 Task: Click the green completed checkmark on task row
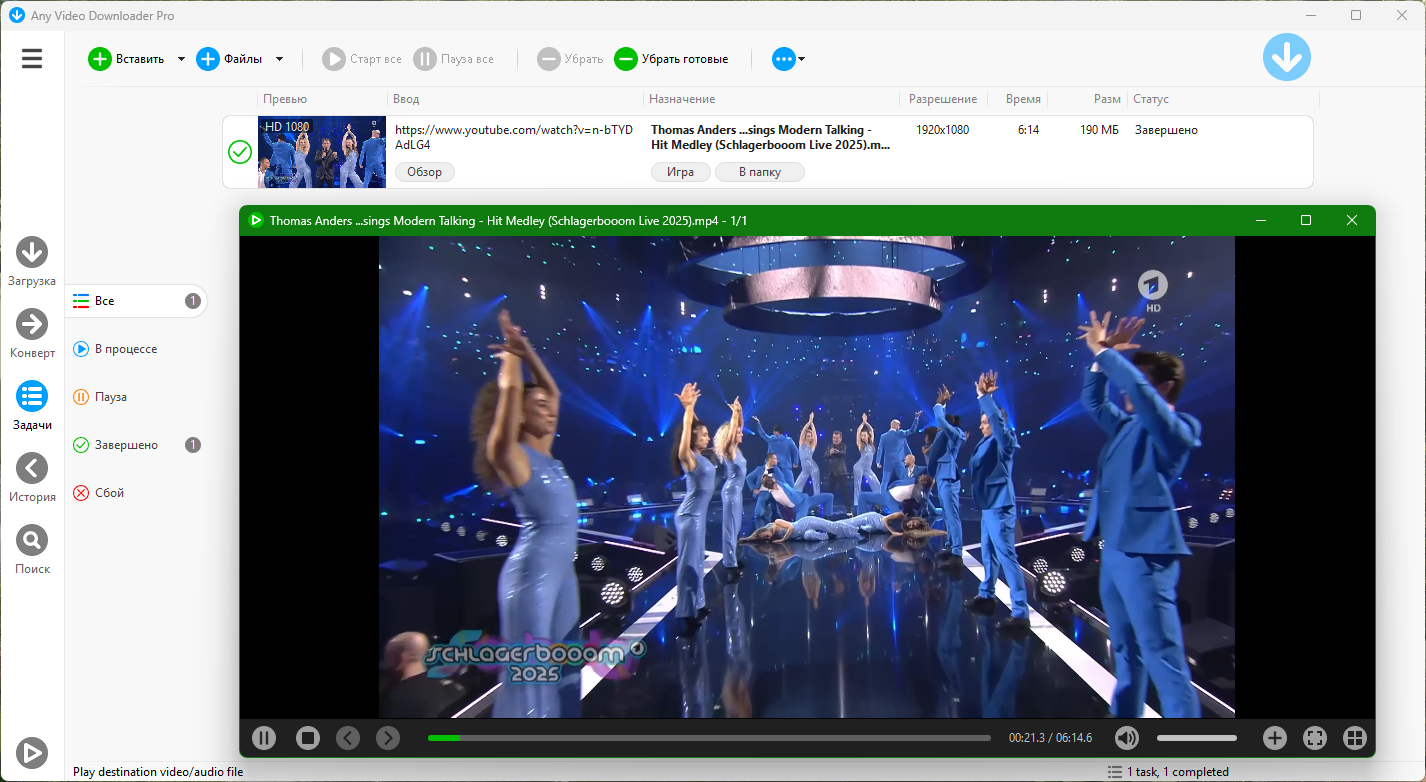click(240, 152)
